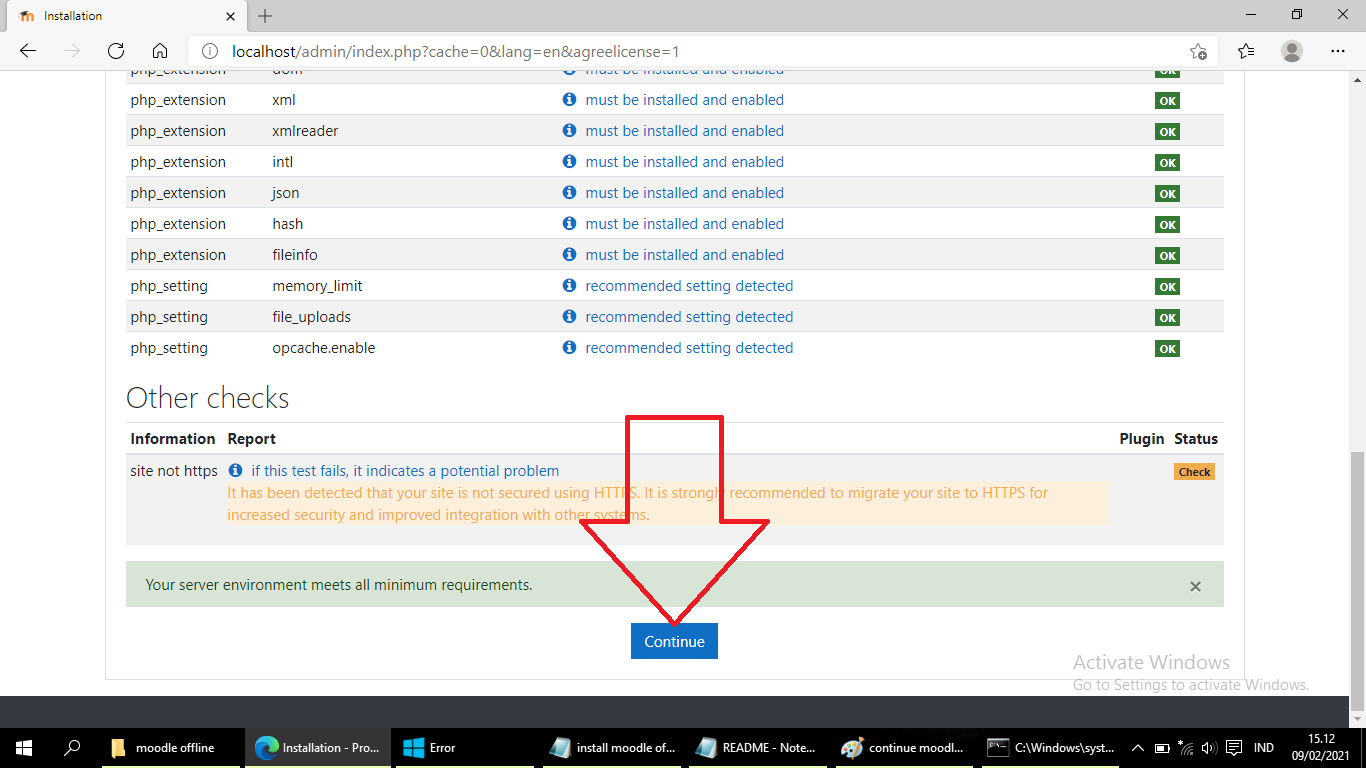This screenshot has width=1366, height=768.
Task: Refresh the Installation page
Action: coord(115,50)
